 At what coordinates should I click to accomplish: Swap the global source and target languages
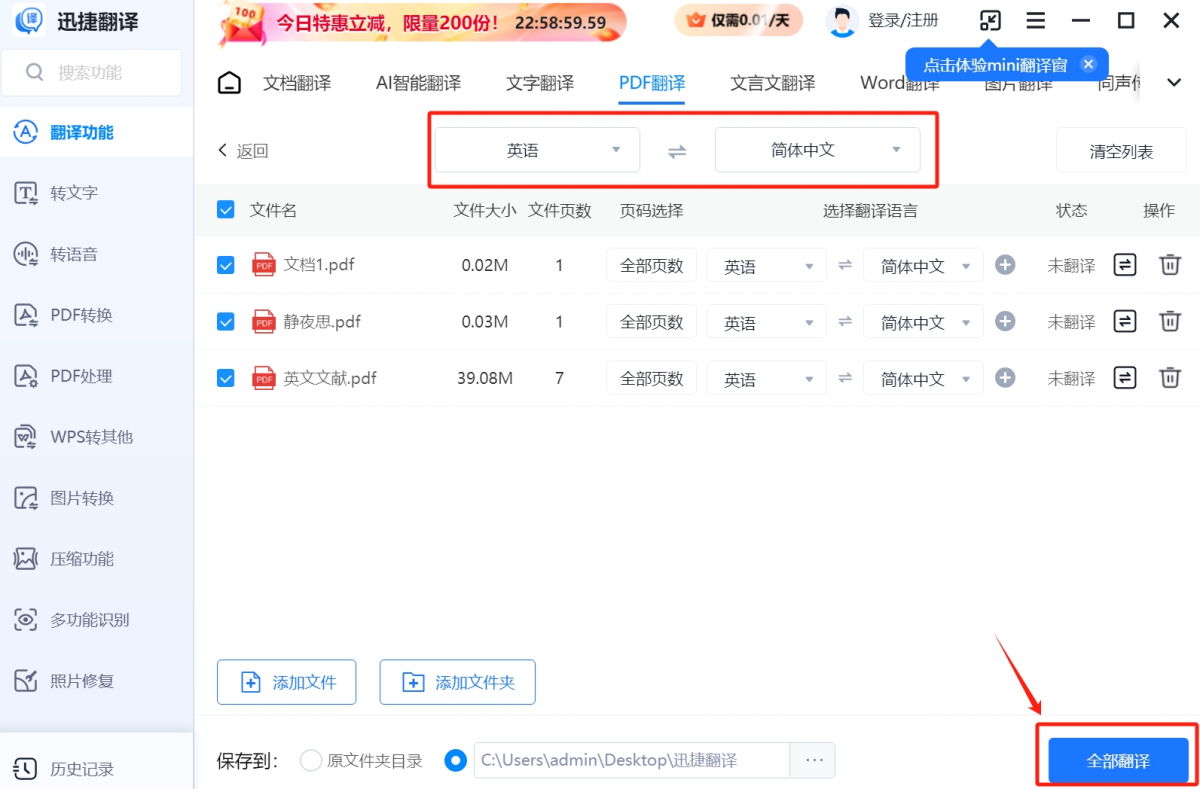[677, 151]
